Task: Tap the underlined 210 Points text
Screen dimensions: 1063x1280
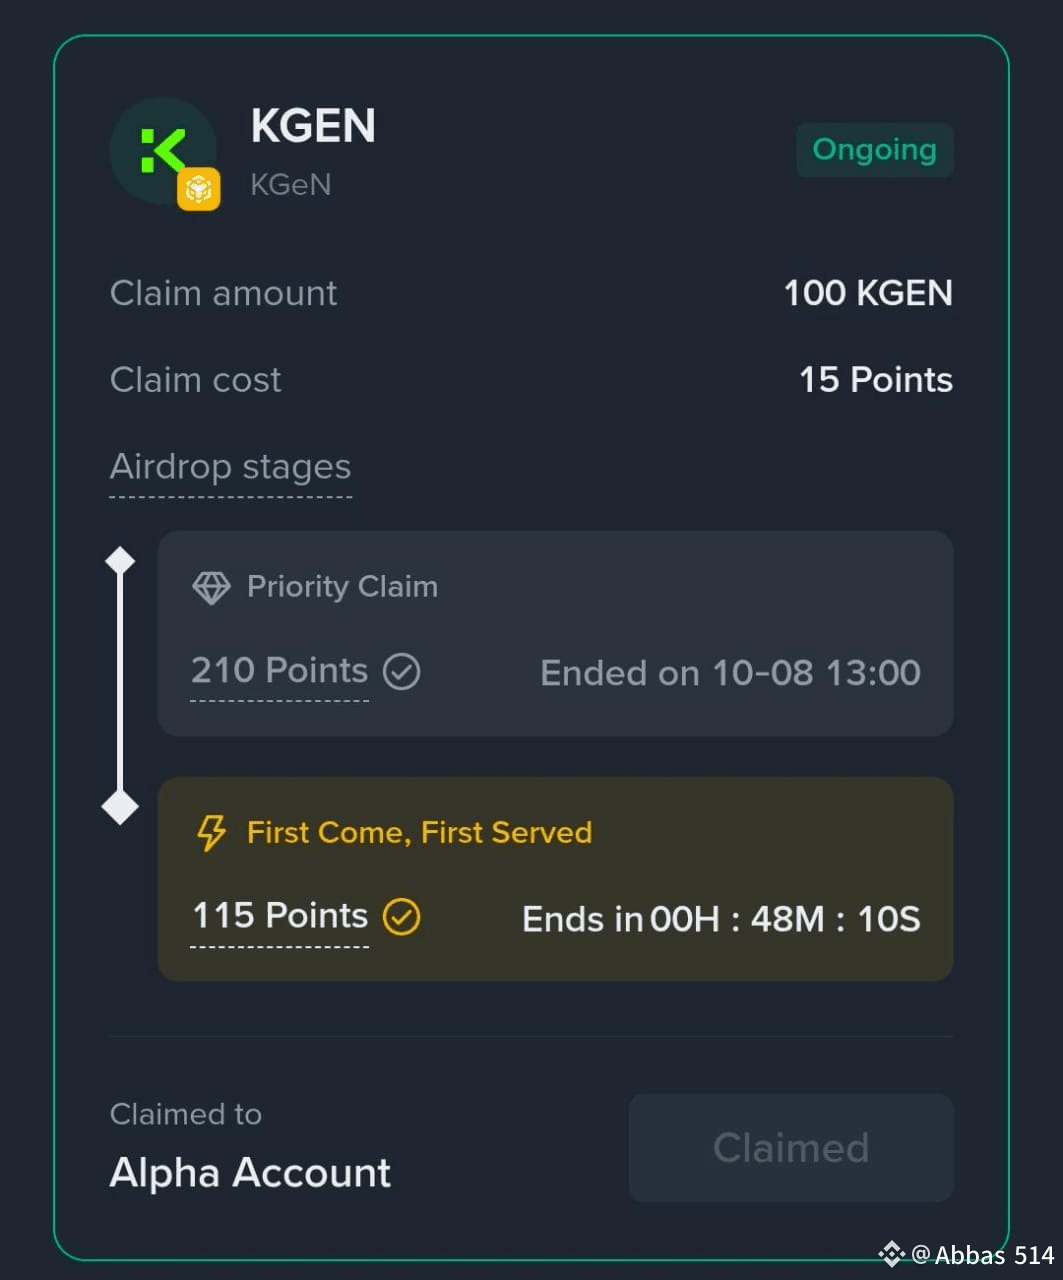Action: [279, 671]
